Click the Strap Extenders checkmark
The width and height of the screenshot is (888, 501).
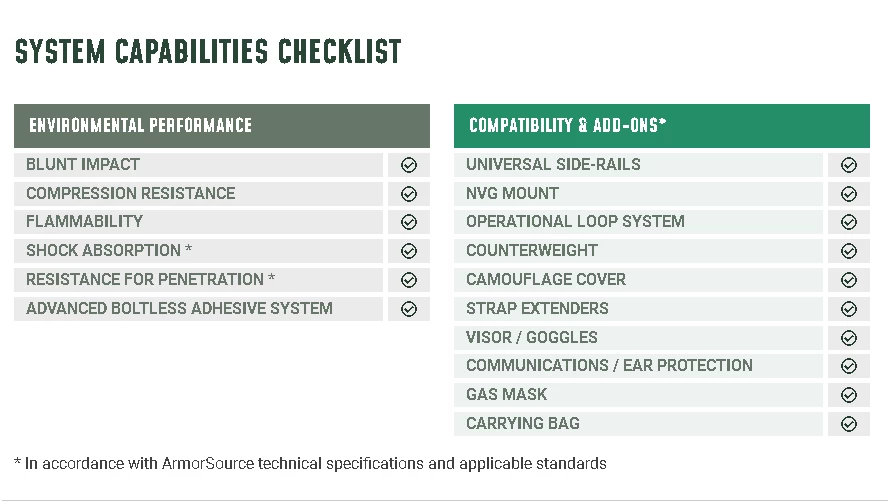tap(848, 309)
